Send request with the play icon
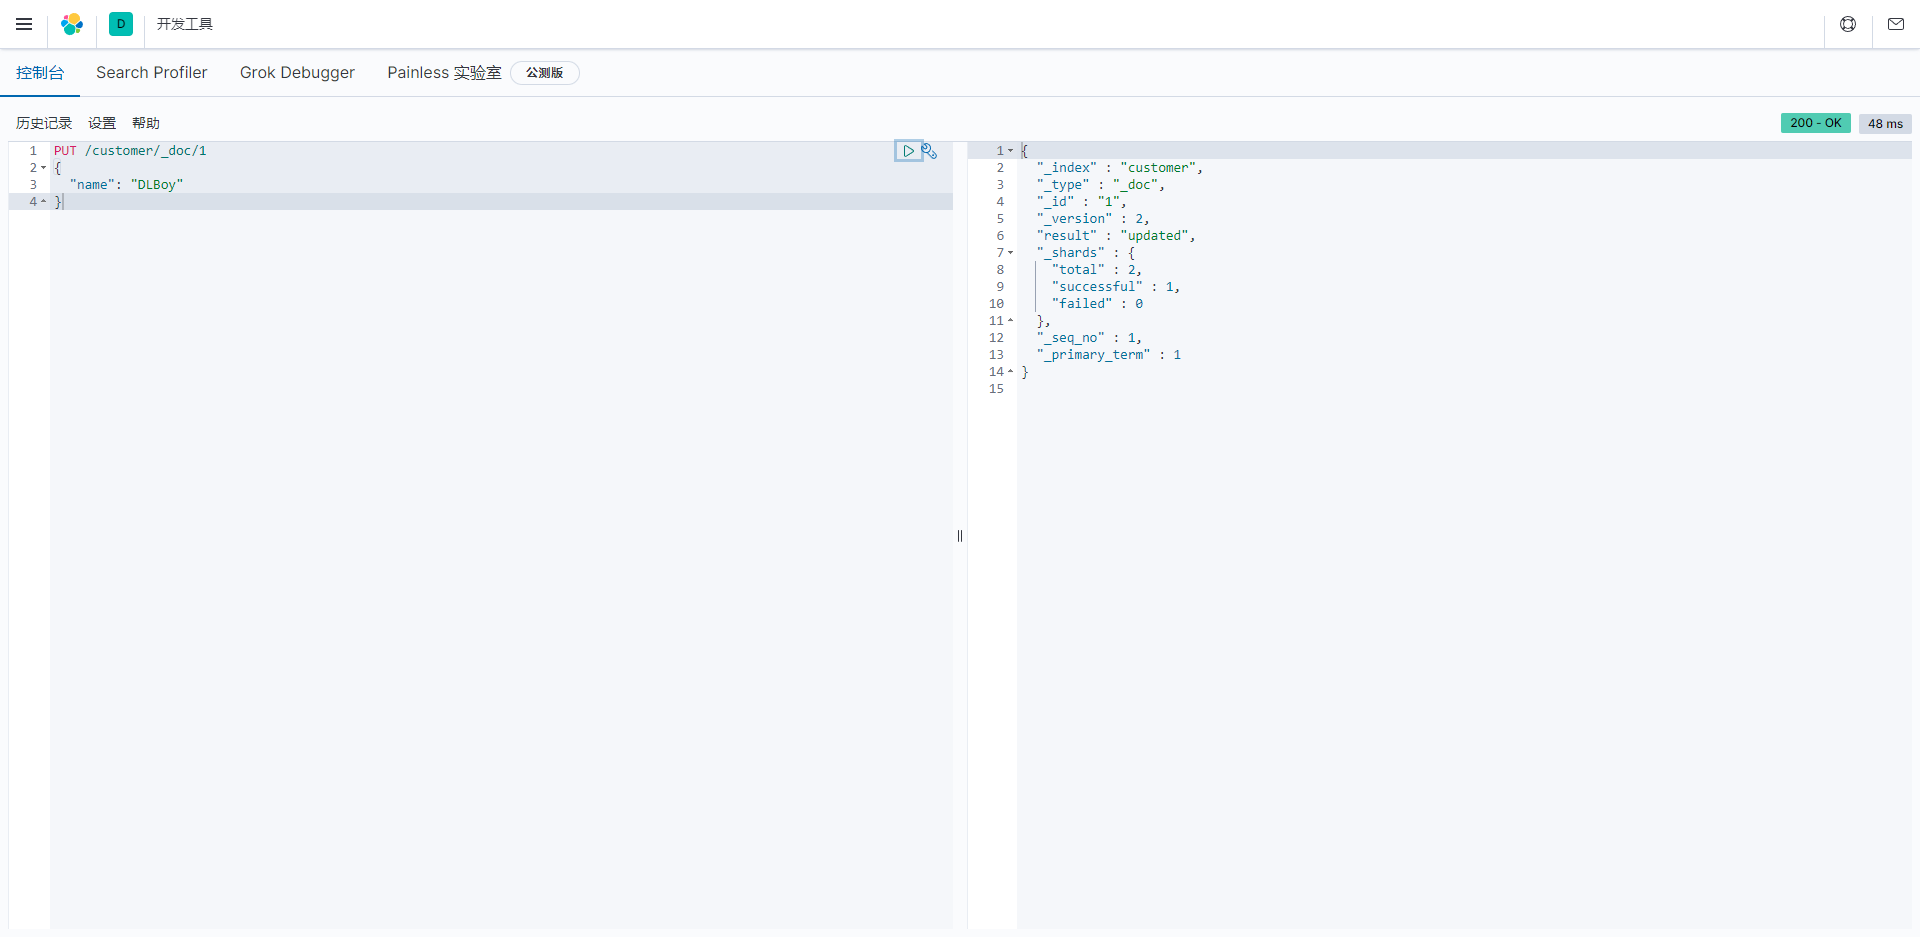 click(x=908, y=151)
